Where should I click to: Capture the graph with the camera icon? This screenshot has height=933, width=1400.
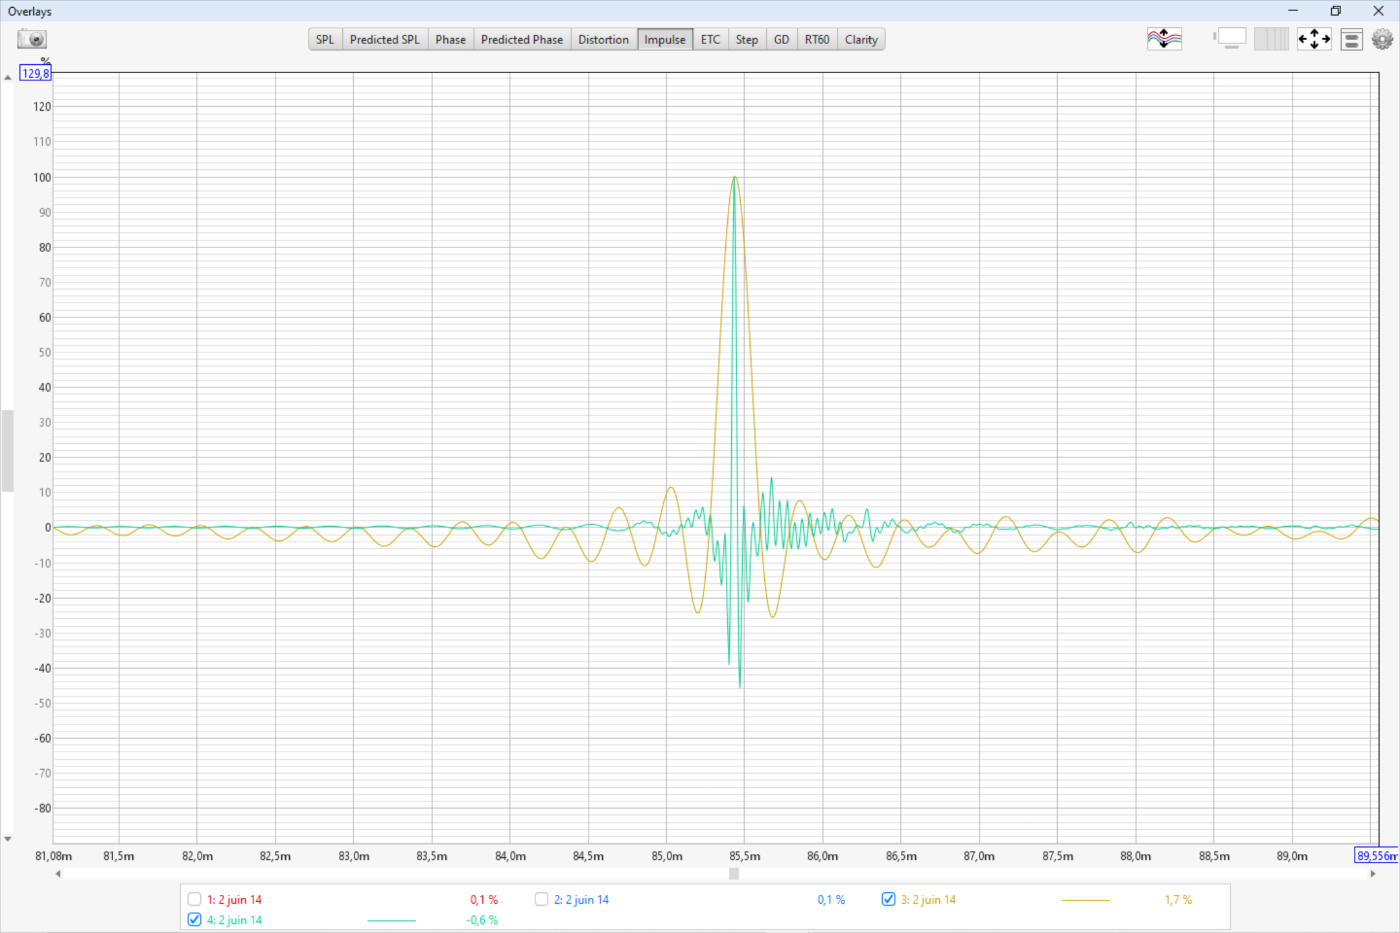click(x=32, y=39)
